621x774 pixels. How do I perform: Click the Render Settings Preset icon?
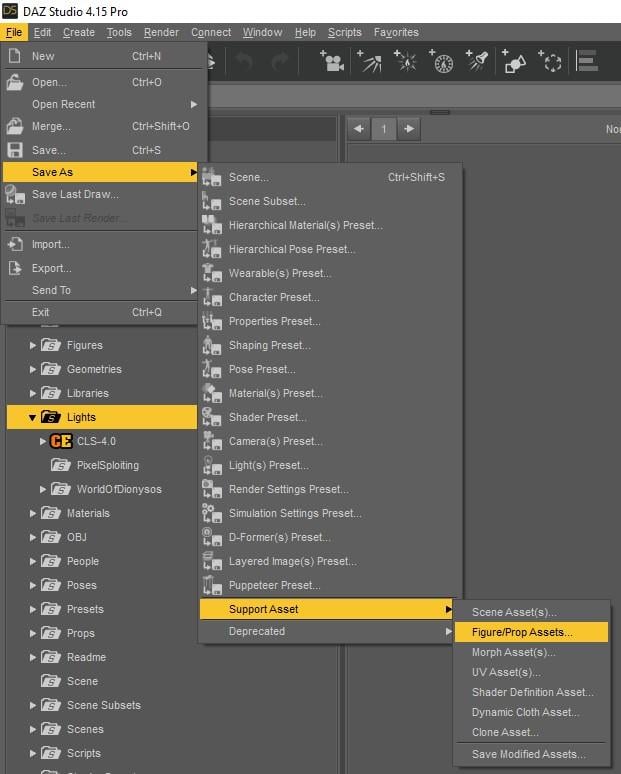pos(211,489)
